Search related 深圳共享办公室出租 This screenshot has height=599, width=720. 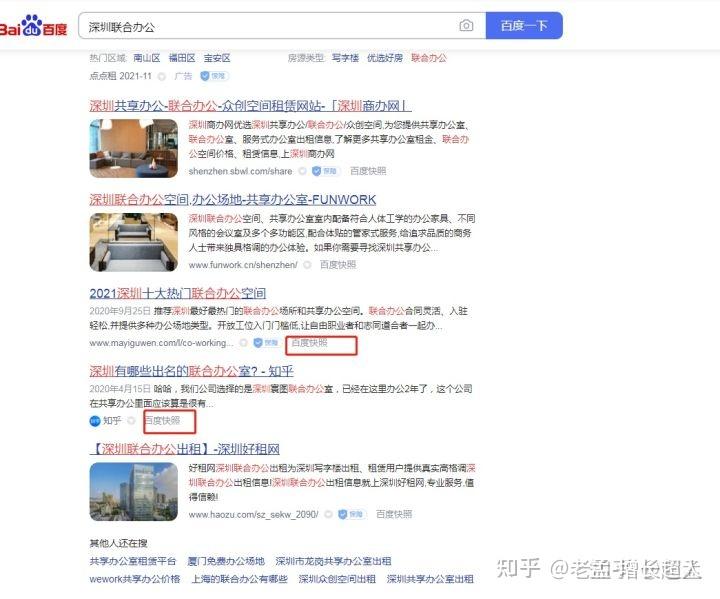[x=430, y=579]
